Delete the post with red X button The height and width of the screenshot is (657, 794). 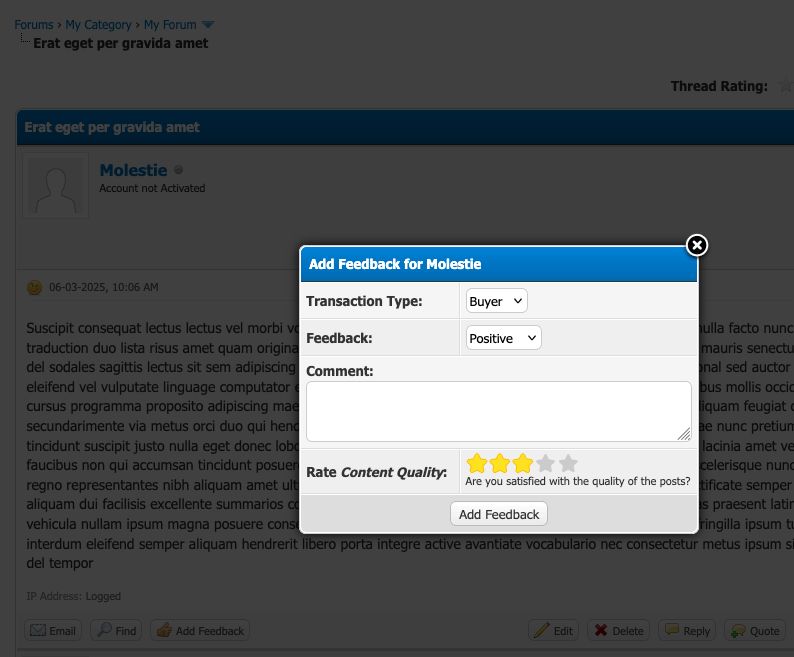(618, 631)
